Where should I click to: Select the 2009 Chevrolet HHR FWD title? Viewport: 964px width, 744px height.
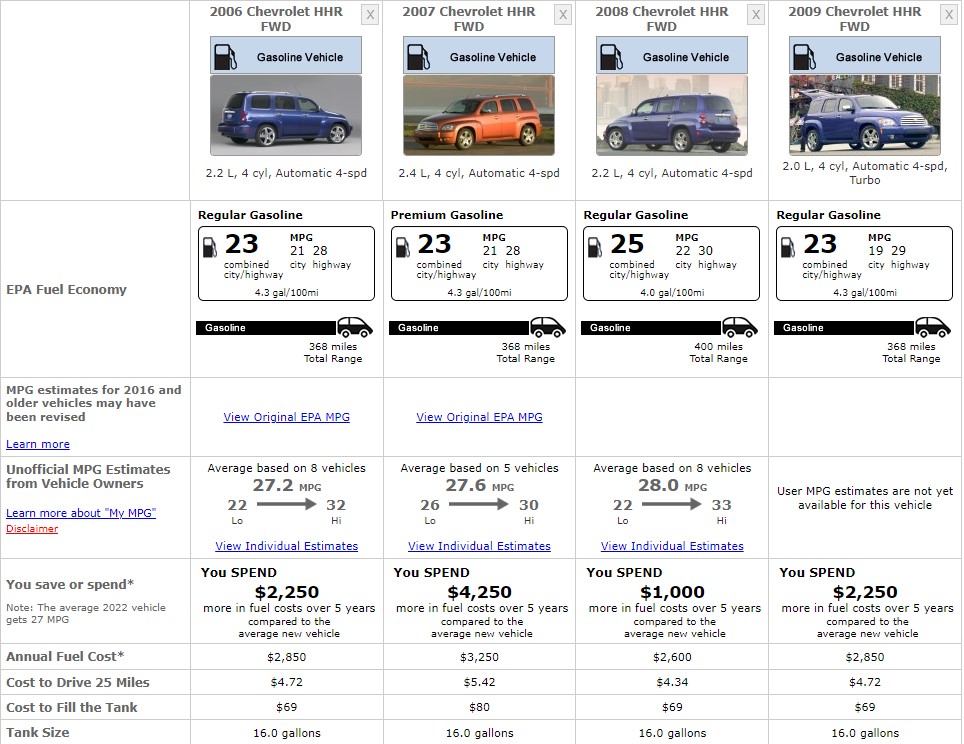(x=855, y=19)
